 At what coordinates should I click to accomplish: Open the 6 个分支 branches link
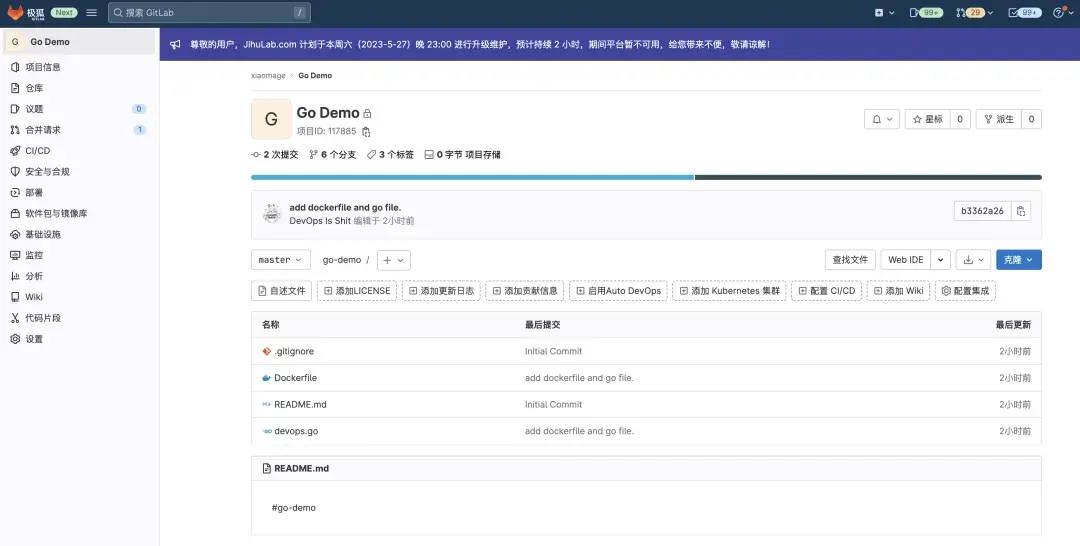pyautogui.click(x=333, y=155)
